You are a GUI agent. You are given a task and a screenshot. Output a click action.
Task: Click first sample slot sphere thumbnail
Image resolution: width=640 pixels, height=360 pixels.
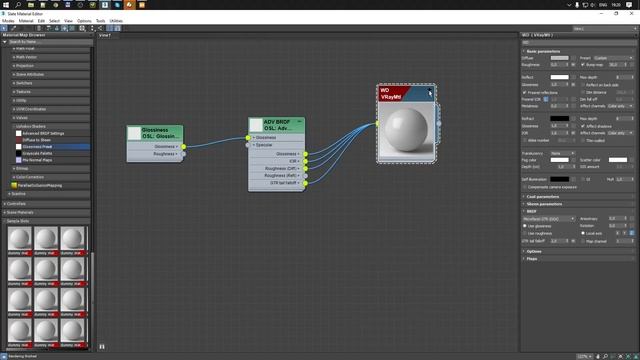(x=20, y=238)
